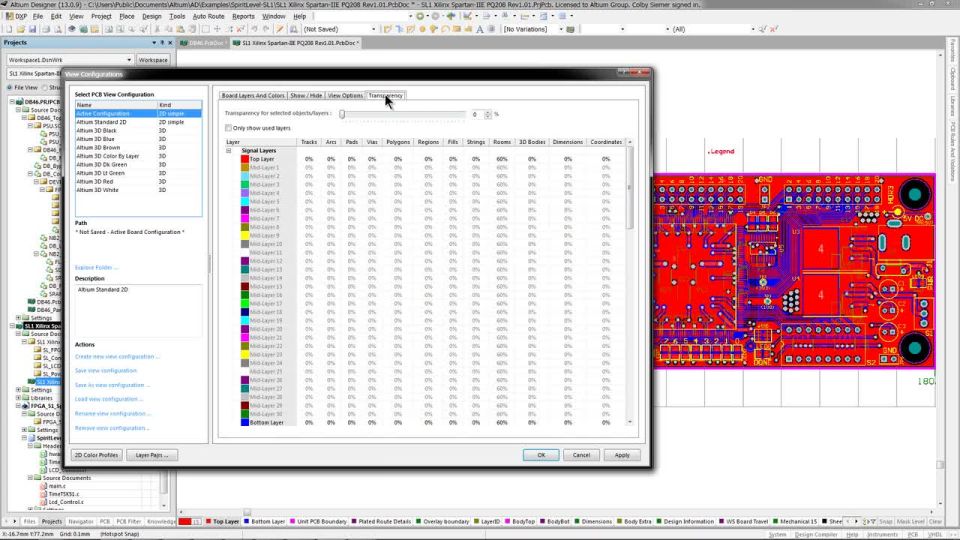Screen dimensions: 960x540
Task: Click 'Save as view configuration' link
Action: (x=111, y=385)
